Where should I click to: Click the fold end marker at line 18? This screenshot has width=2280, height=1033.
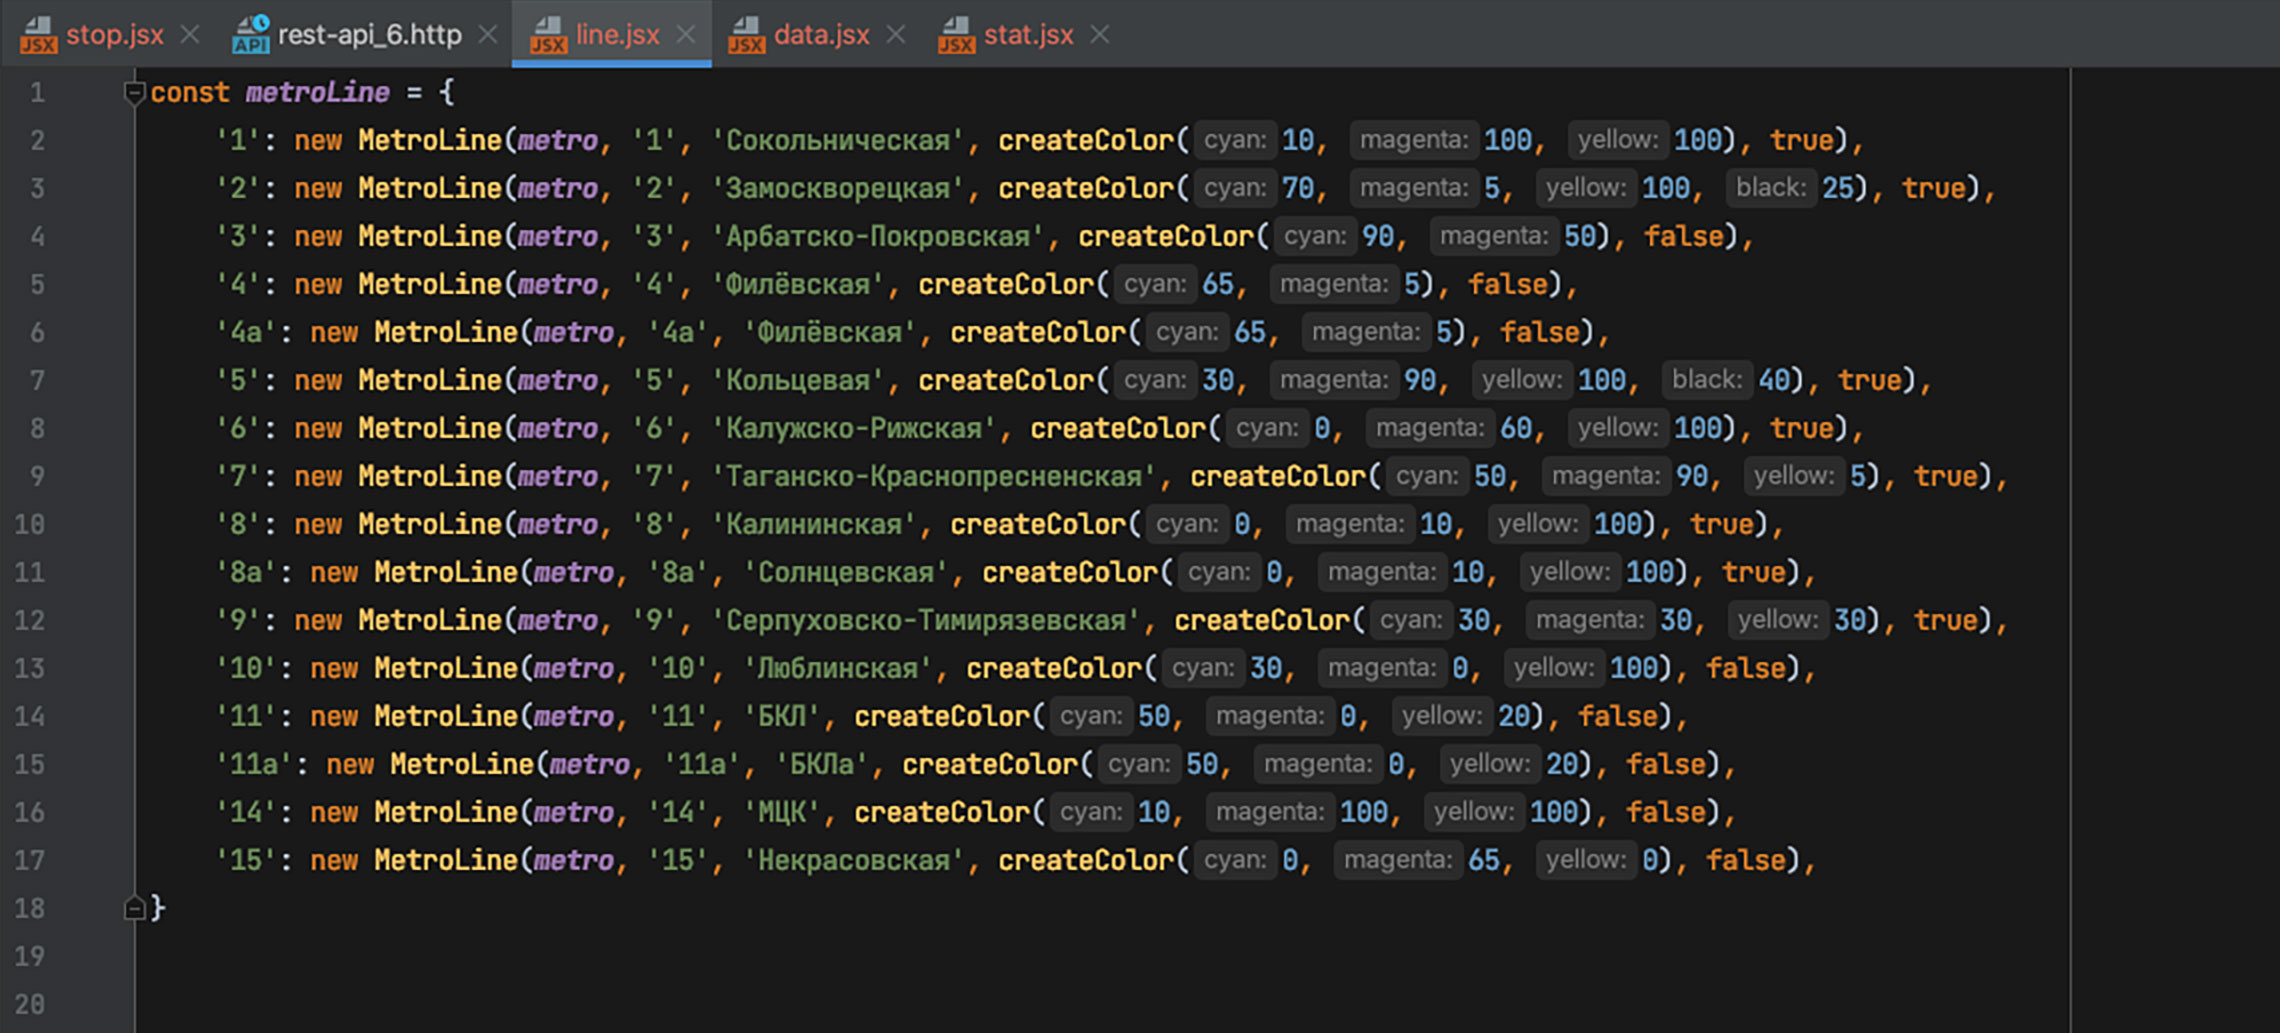pyautogui.click(x=134, y=908)
